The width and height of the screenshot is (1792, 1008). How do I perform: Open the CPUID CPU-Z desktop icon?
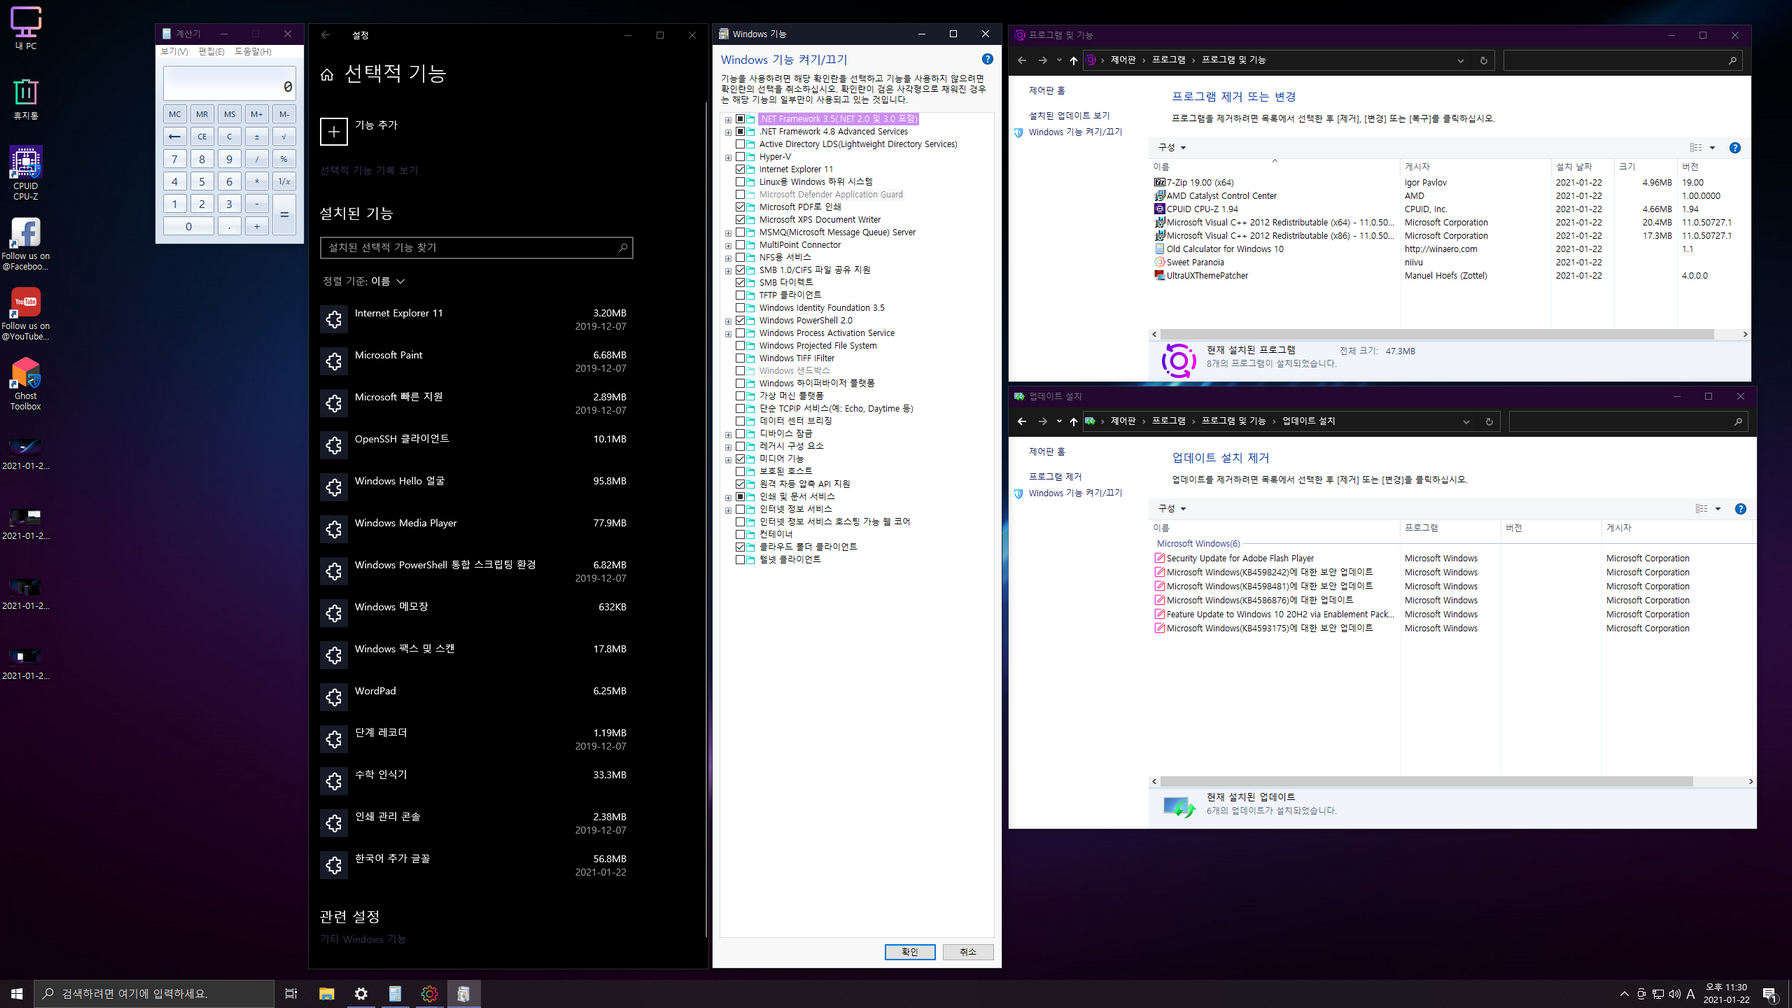click(26, 172)
